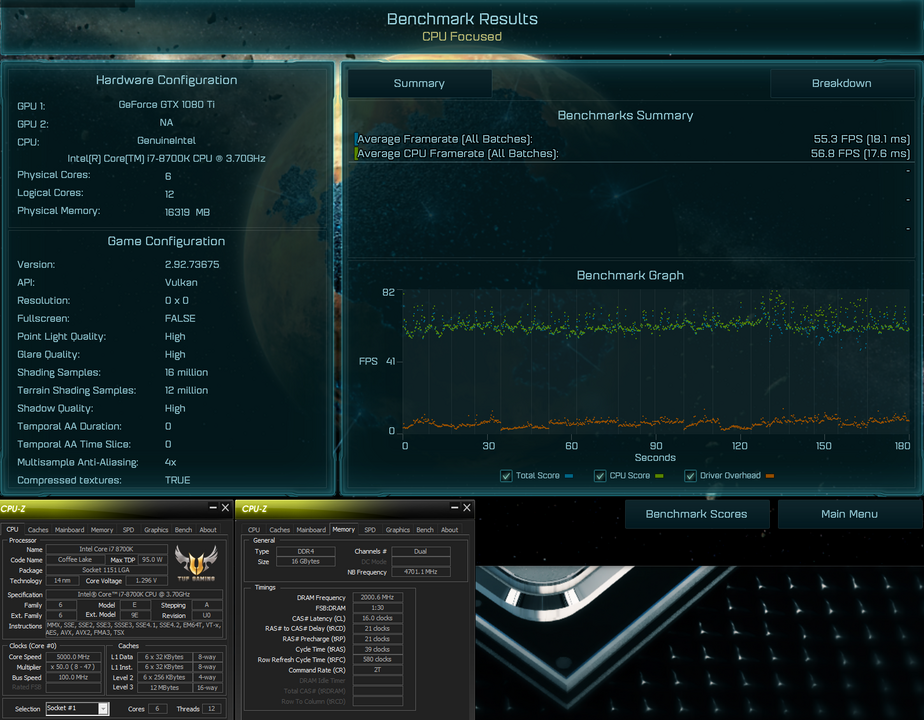Click the CAS# Latency value '16.0 clocks'
Viewport: 924px width, 720px height.
(x=377, y=619)
